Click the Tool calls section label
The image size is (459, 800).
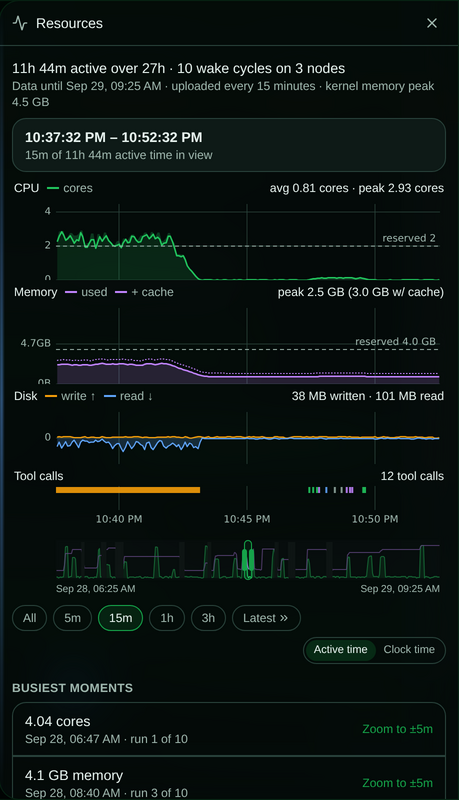[39, 476]
